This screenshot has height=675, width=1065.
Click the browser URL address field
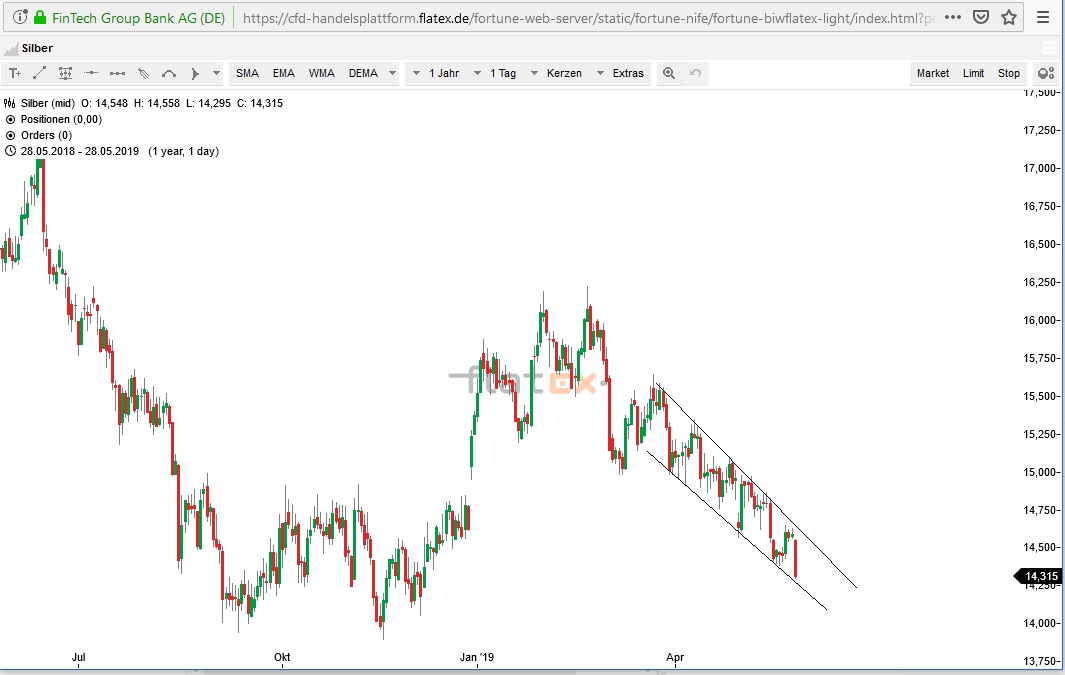(x=588, y=18)
